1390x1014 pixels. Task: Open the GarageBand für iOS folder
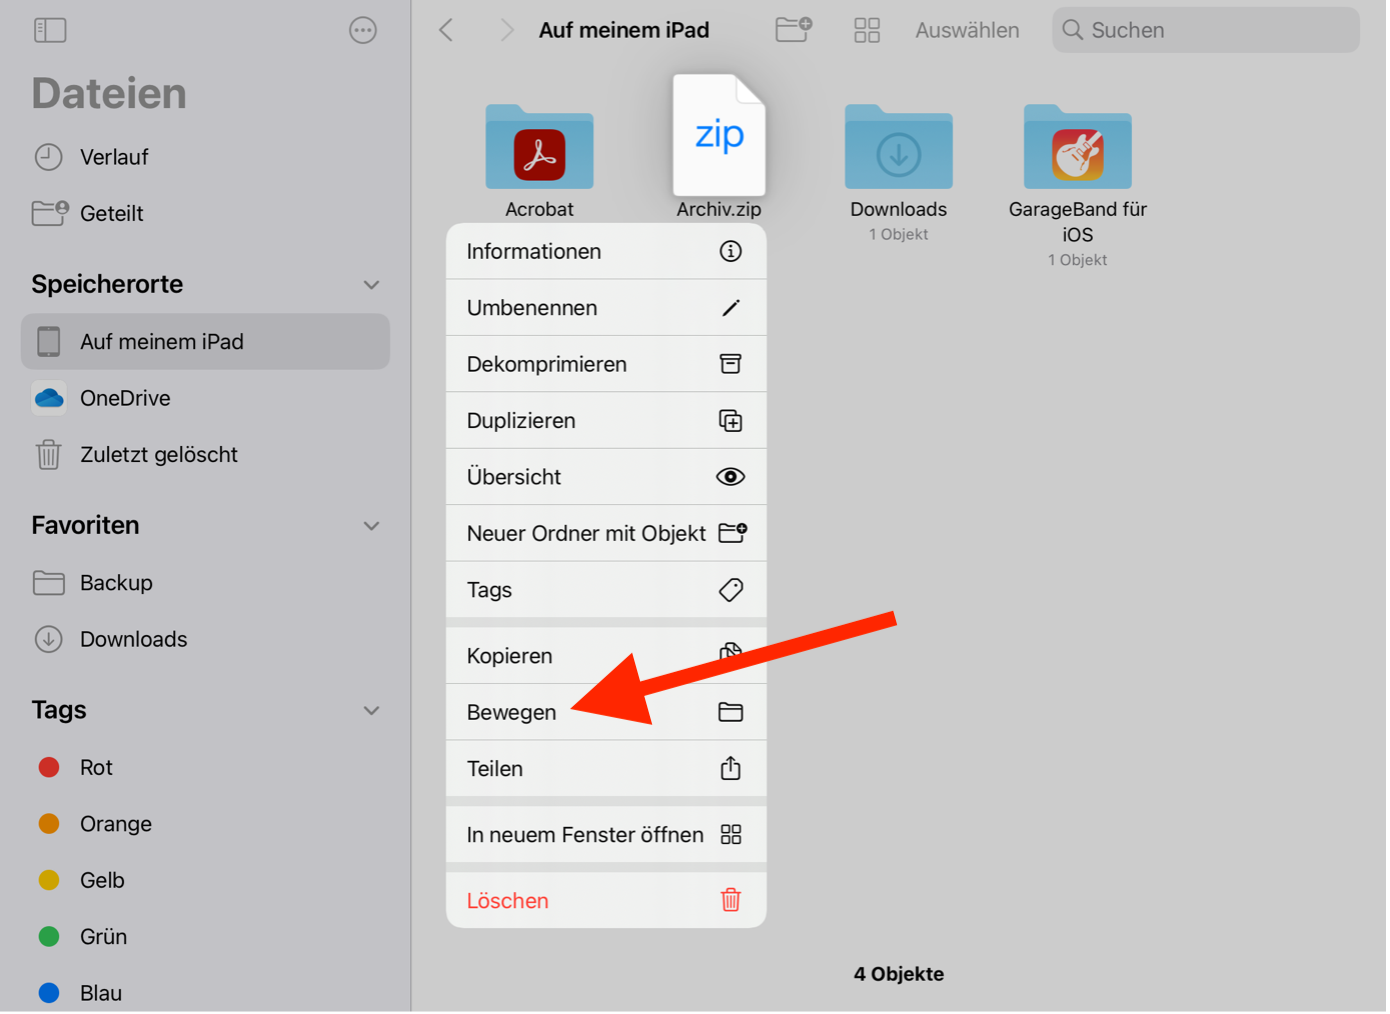point(1077,150)
